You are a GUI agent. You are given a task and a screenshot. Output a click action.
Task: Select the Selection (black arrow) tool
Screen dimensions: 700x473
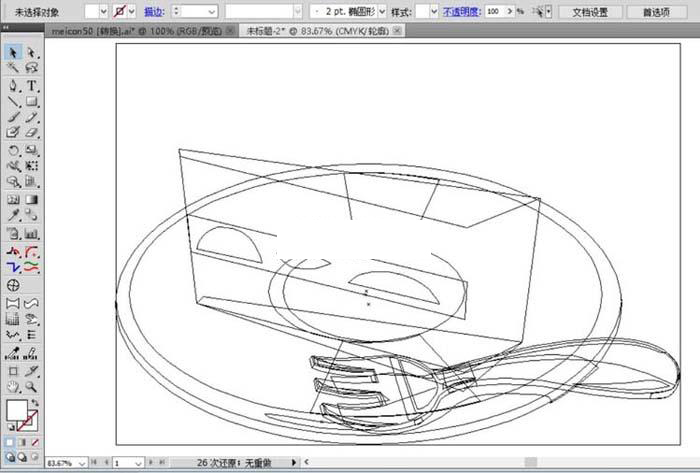click(13, 52)
